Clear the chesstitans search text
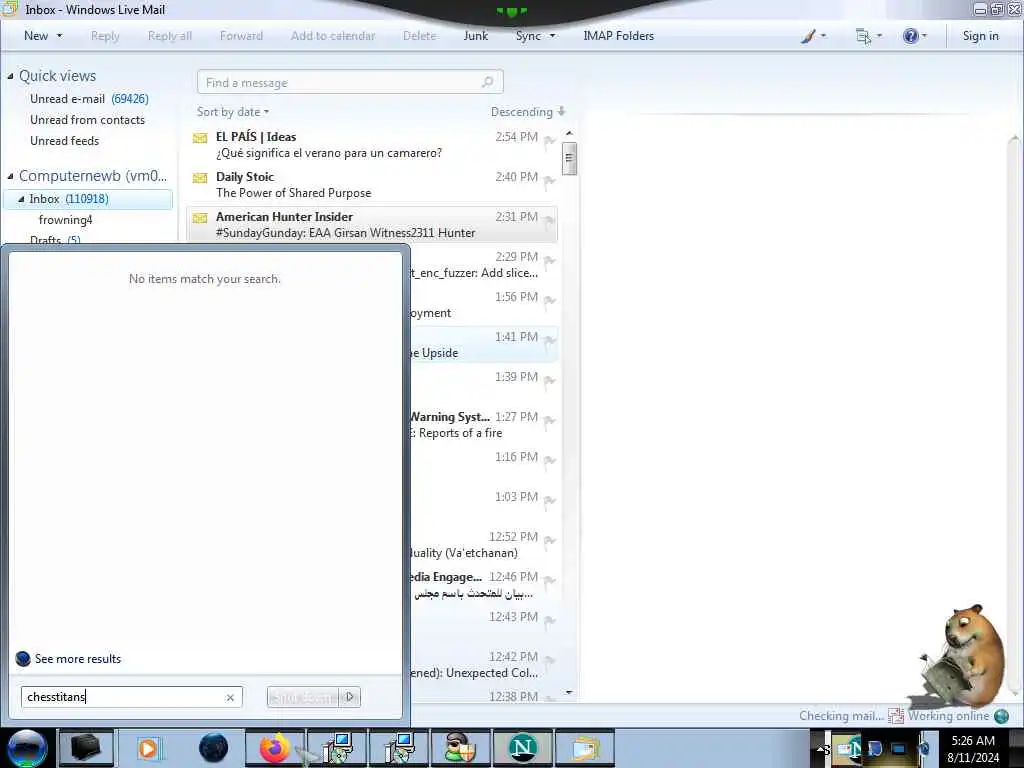1024x768 pixels. tap(230, 697)
